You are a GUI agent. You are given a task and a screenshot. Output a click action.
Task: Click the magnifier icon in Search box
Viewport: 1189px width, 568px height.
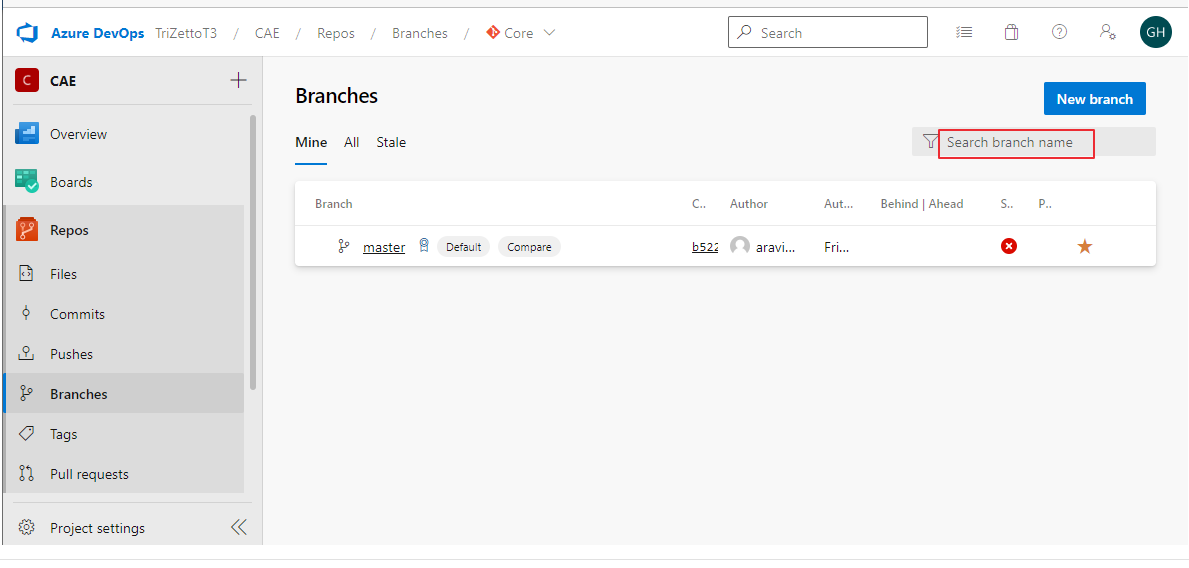[745, 33]
